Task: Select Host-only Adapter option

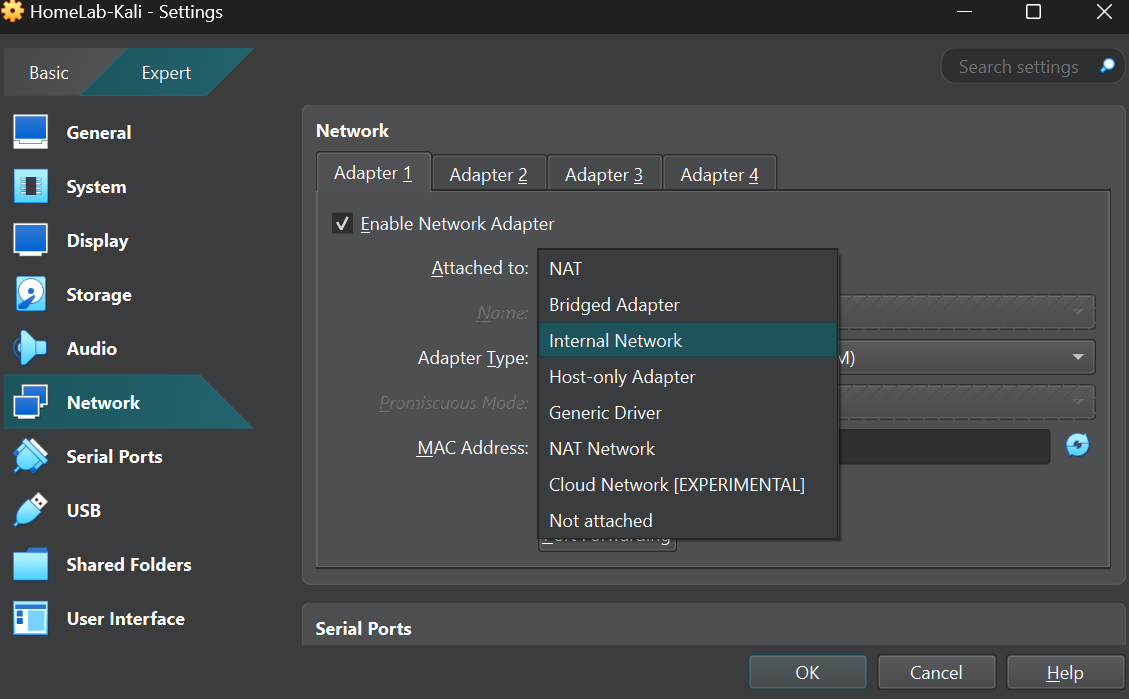Action: point(621,376)
